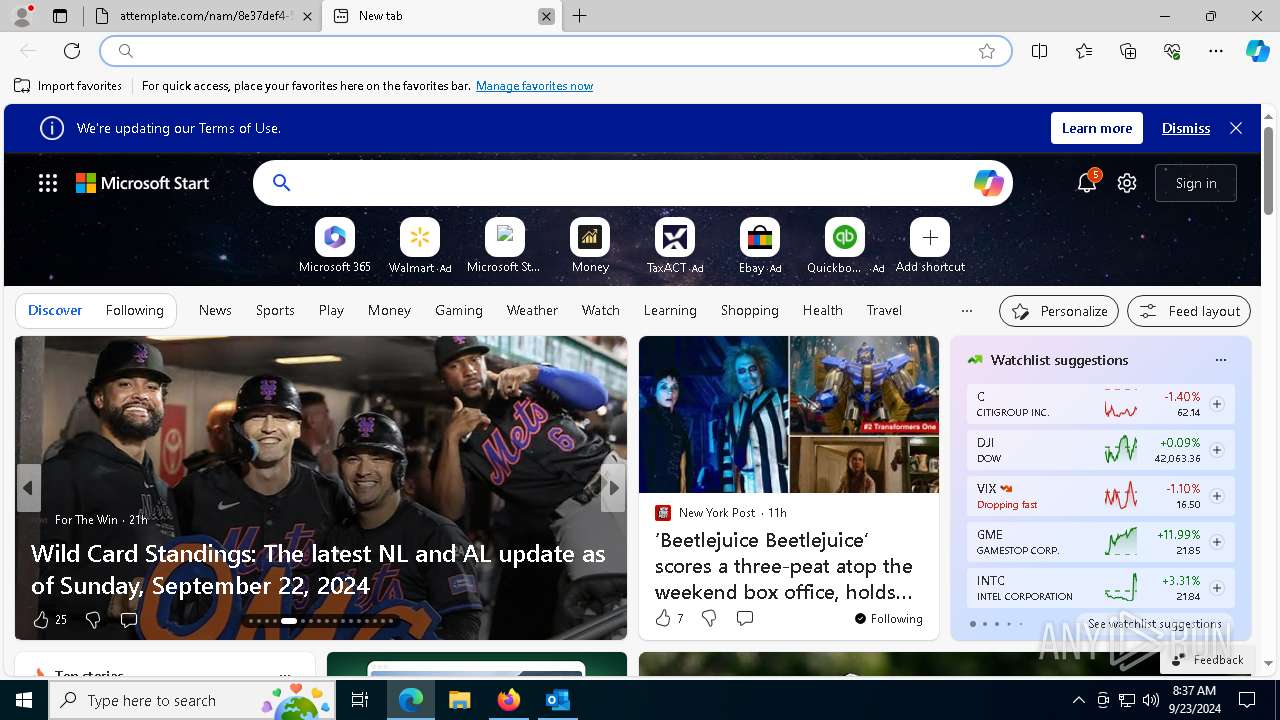This screenshot has height=720, width=1280.
Task: Like the Wild Card Standings story
Action: pos(41,620)
